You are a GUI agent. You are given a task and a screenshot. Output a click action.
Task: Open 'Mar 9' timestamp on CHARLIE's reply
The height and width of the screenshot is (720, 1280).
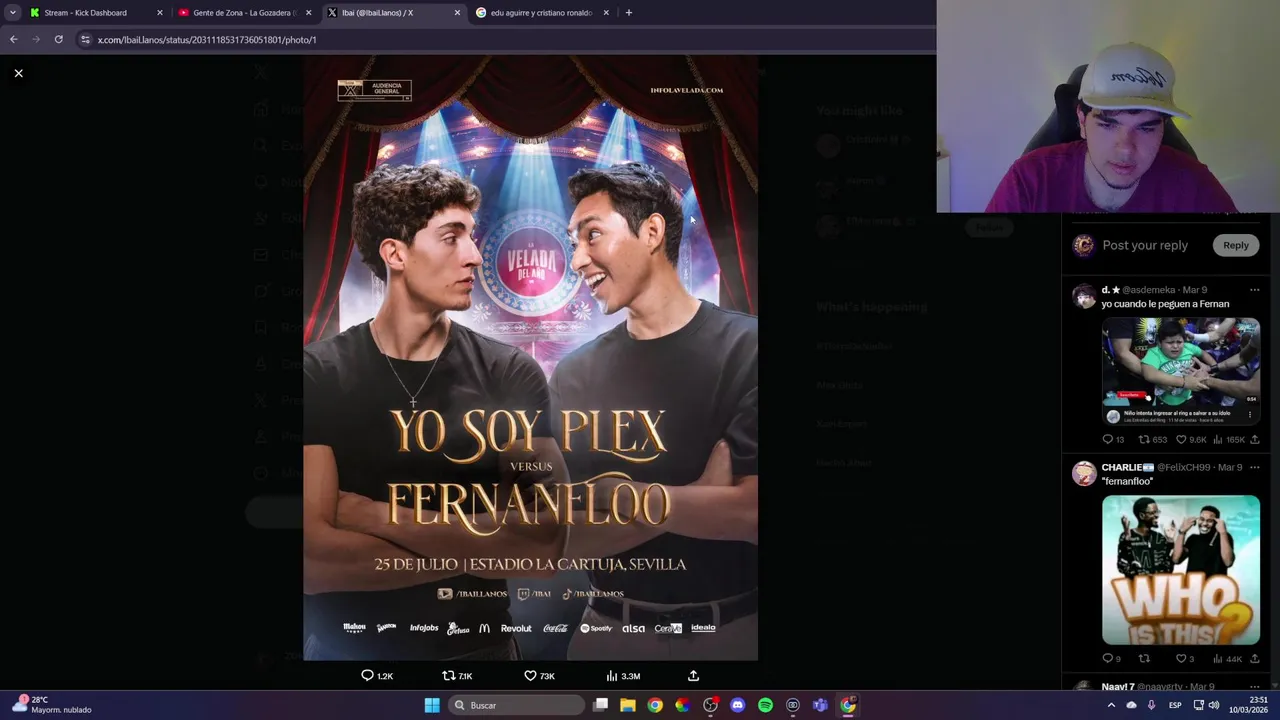point(1230,467)
